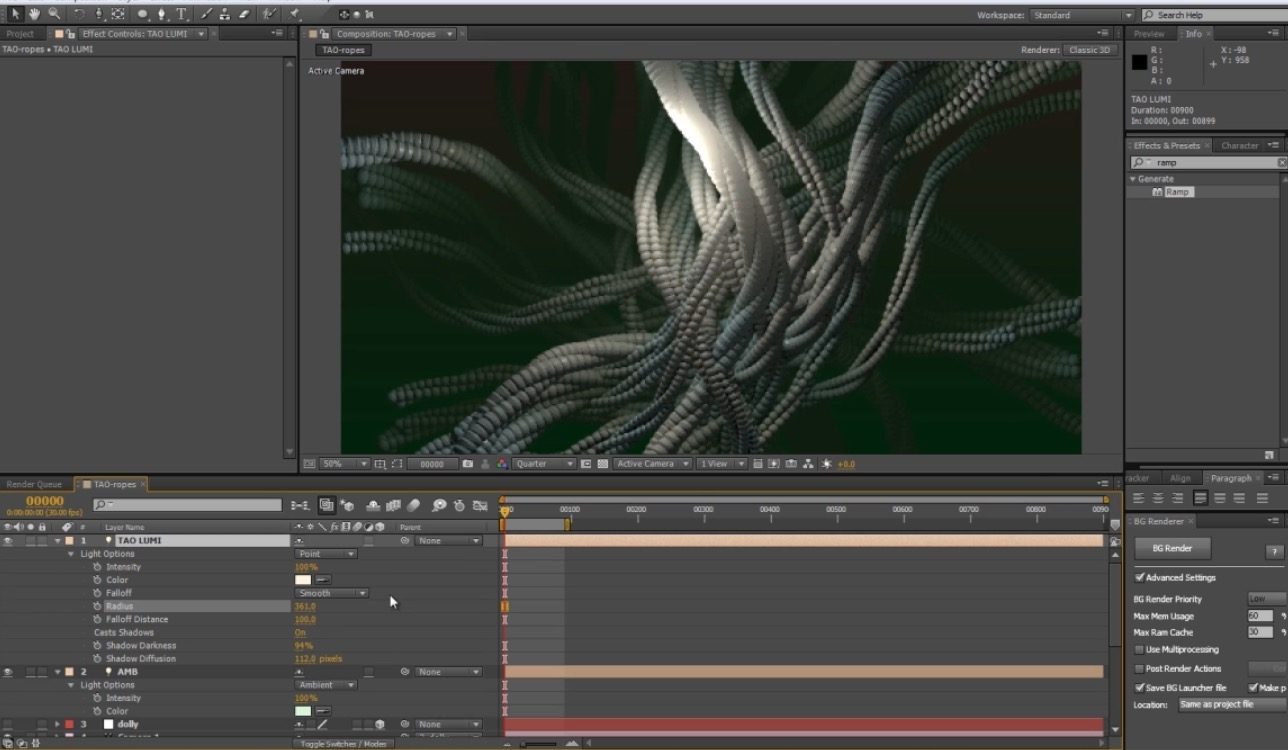
Task: Uncheck Advanced Settings in BG Renderer
Action: [x=1139, y=577]
